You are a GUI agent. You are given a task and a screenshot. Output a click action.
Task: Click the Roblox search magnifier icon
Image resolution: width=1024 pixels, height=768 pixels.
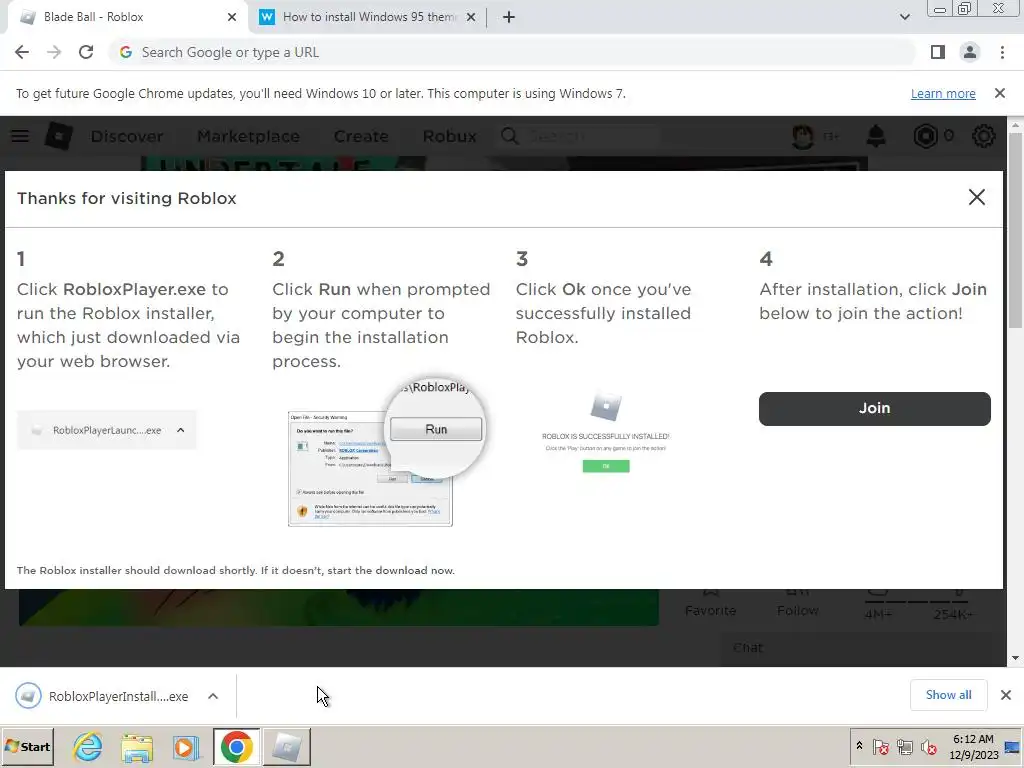tap(510, 136)
